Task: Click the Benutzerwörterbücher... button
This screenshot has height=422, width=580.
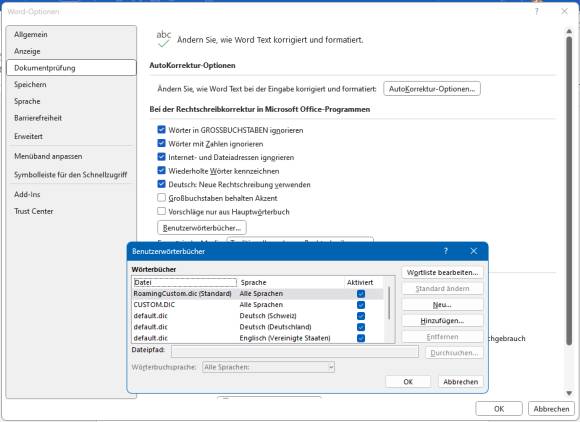Action: [x=202, y=228]
